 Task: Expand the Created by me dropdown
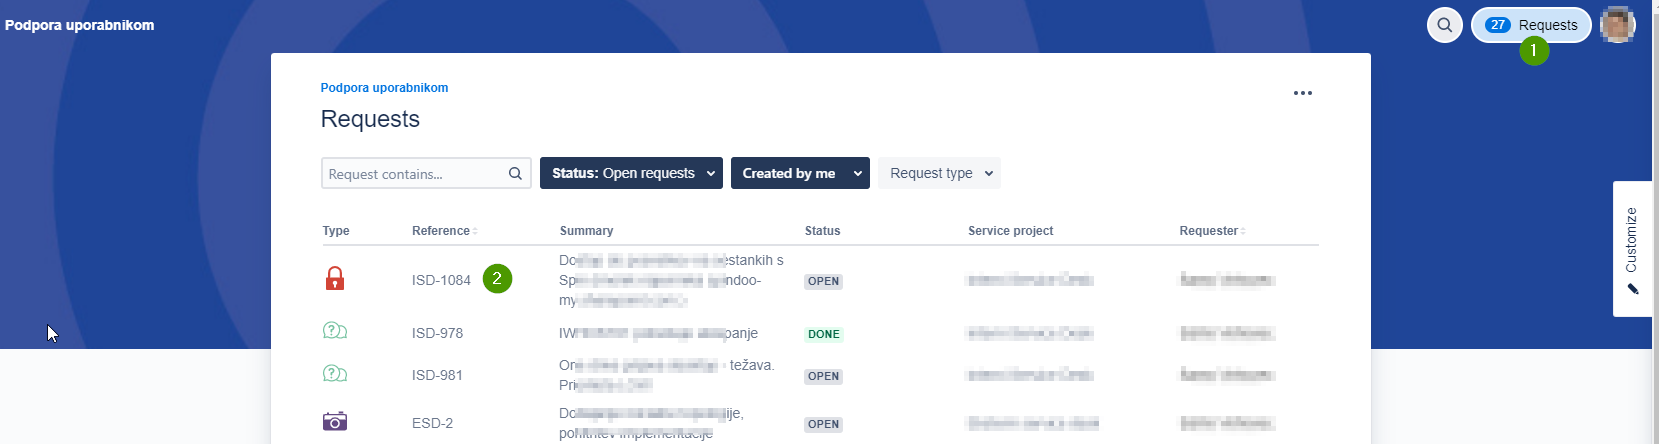pyautogui.click(x=800, y=173)
